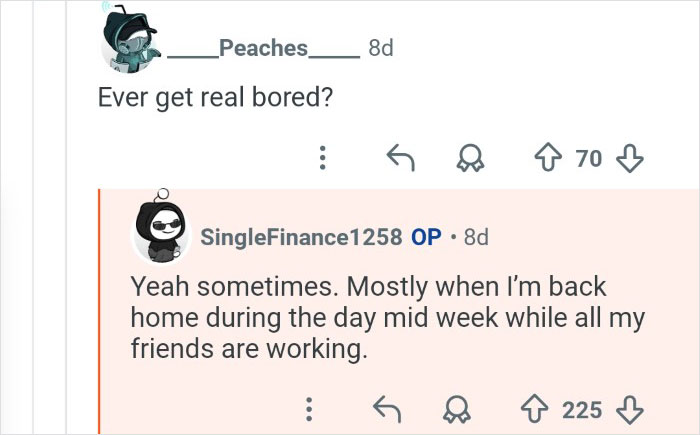Downvote the "Ever get real bored?" comment

pyautogui.click(x=629, y=157)
